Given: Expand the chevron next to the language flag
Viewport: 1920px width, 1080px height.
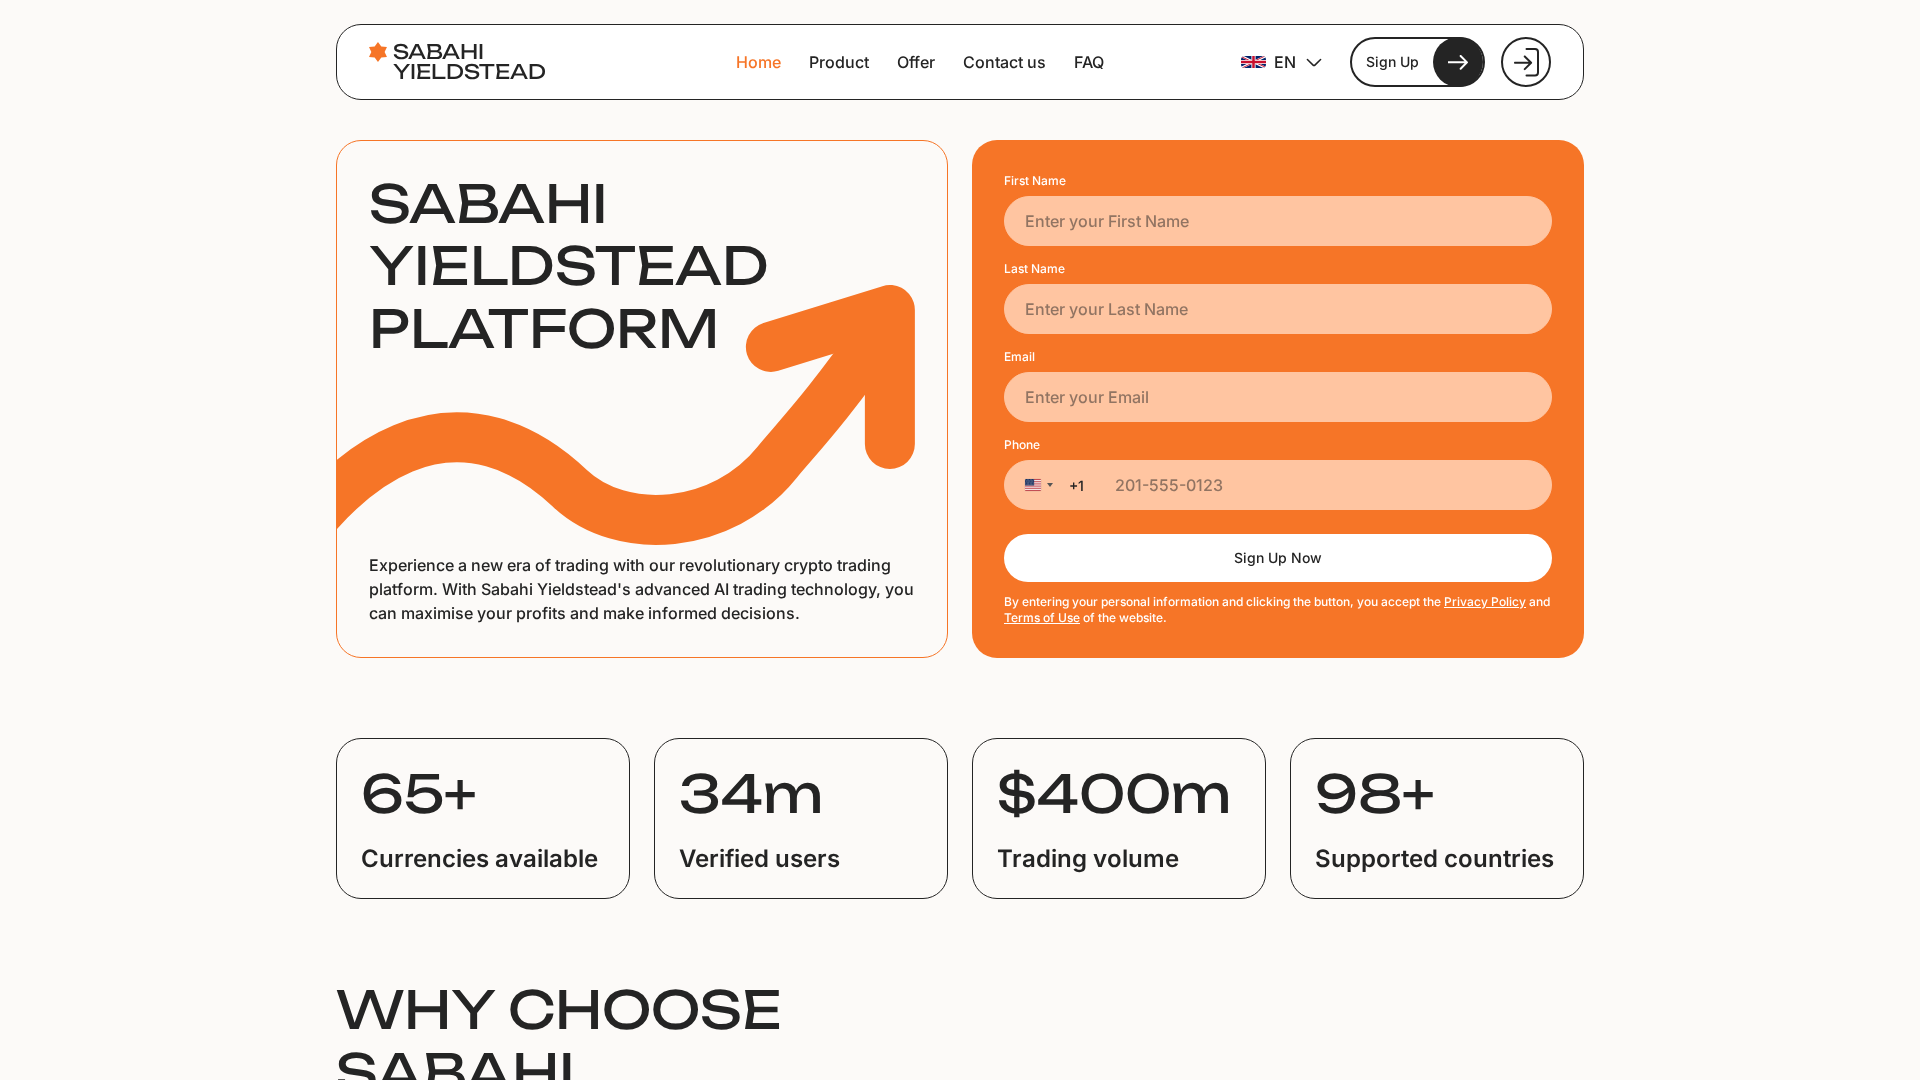Looking at the screenshot, I should pyautogui.click(x=1313, y=62).
